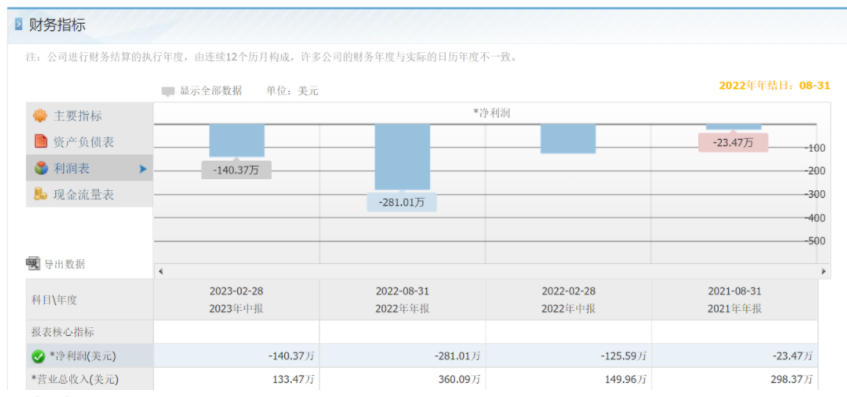Click the 导出数据 export icon

33,264
